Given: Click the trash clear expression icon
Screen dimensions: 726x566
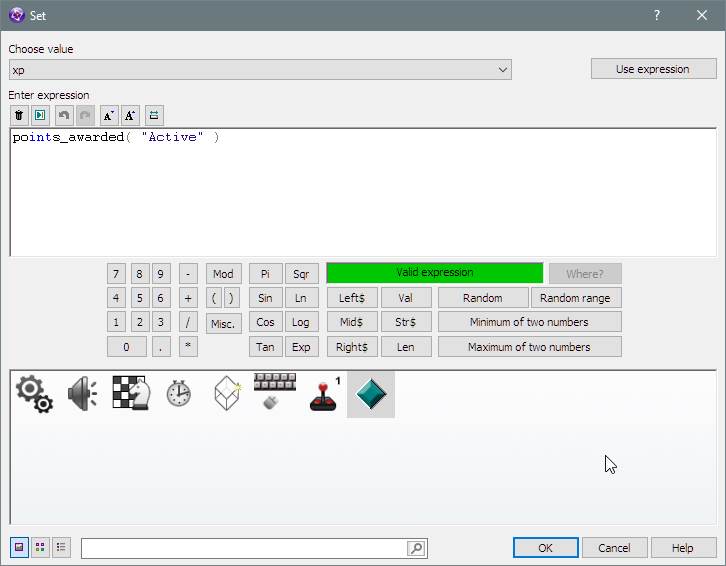Looking at the screenshot, I should pos(19,115).
